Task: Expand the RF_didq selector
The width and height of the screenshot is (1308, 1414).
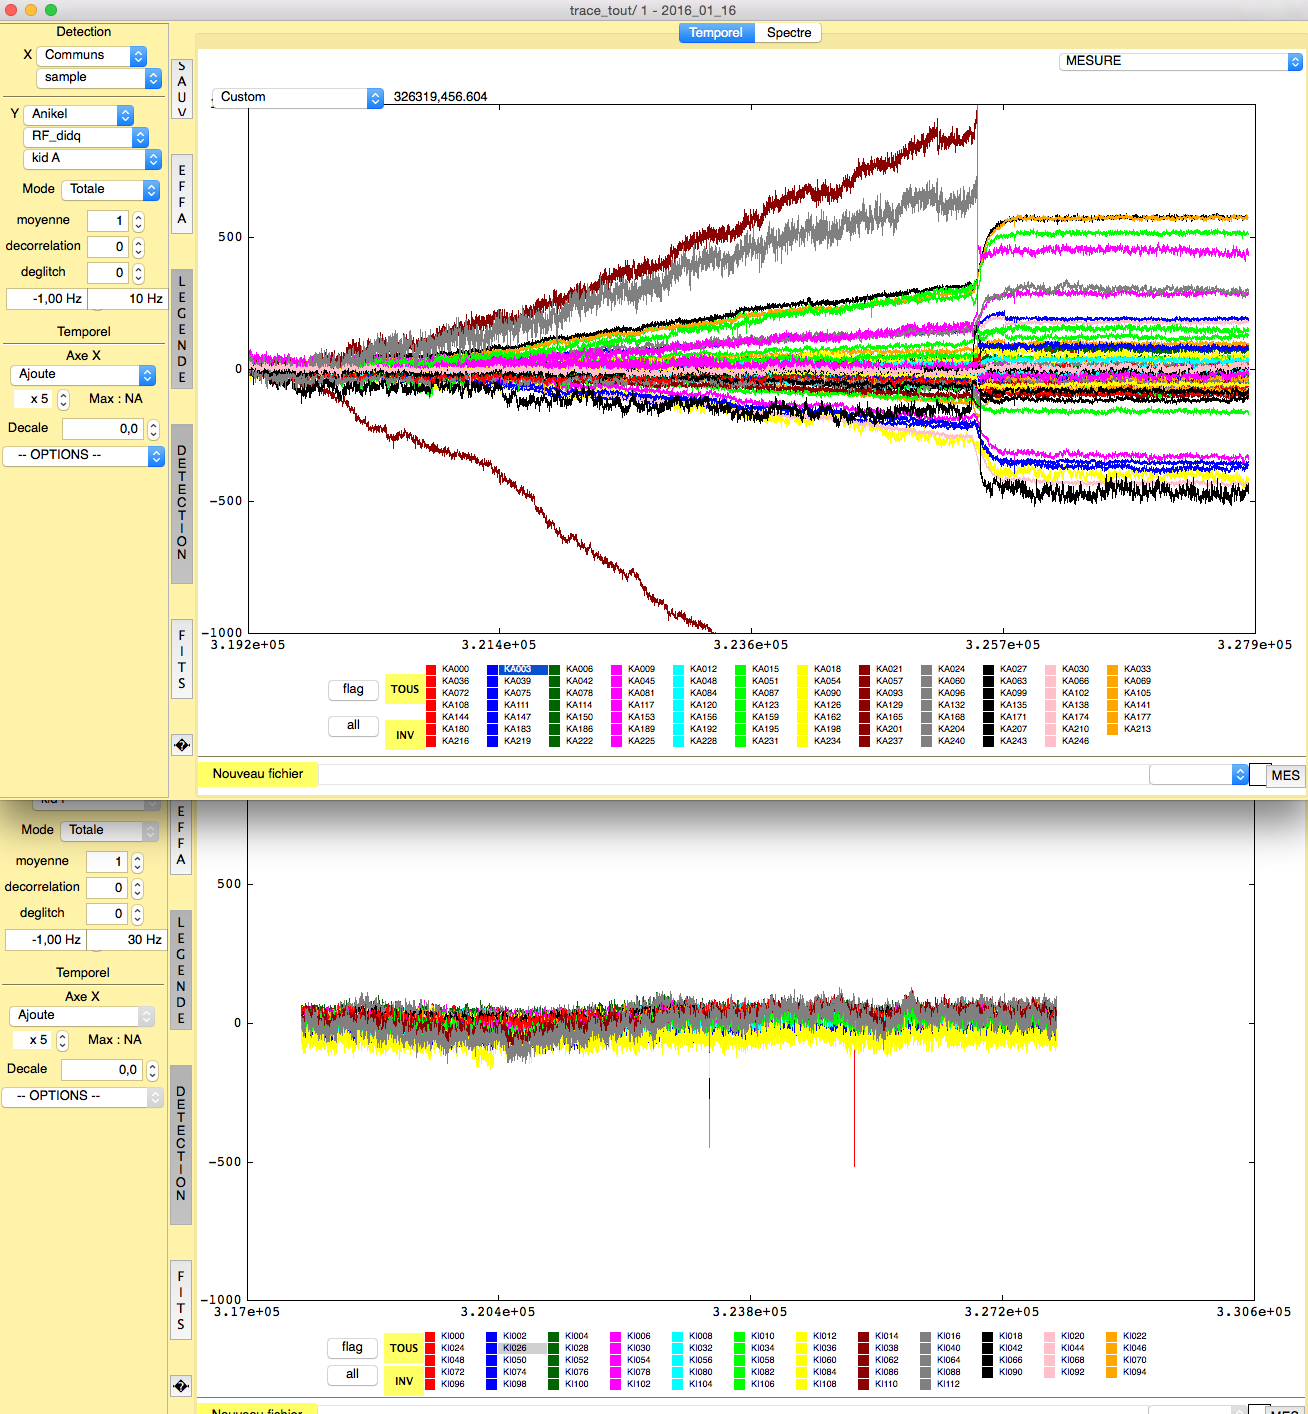Action: click(86, 136)
